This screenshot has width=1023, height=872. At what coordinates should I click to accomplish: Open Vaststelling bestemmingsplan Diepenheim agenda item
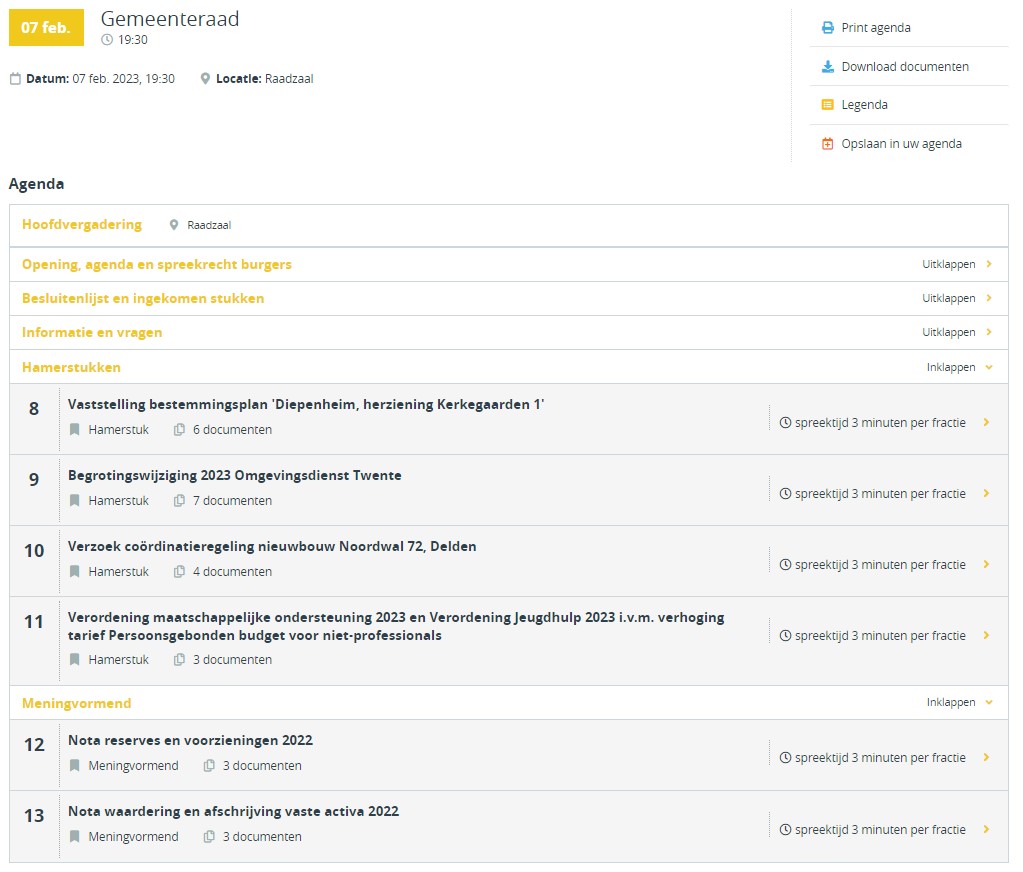(306, 404)
